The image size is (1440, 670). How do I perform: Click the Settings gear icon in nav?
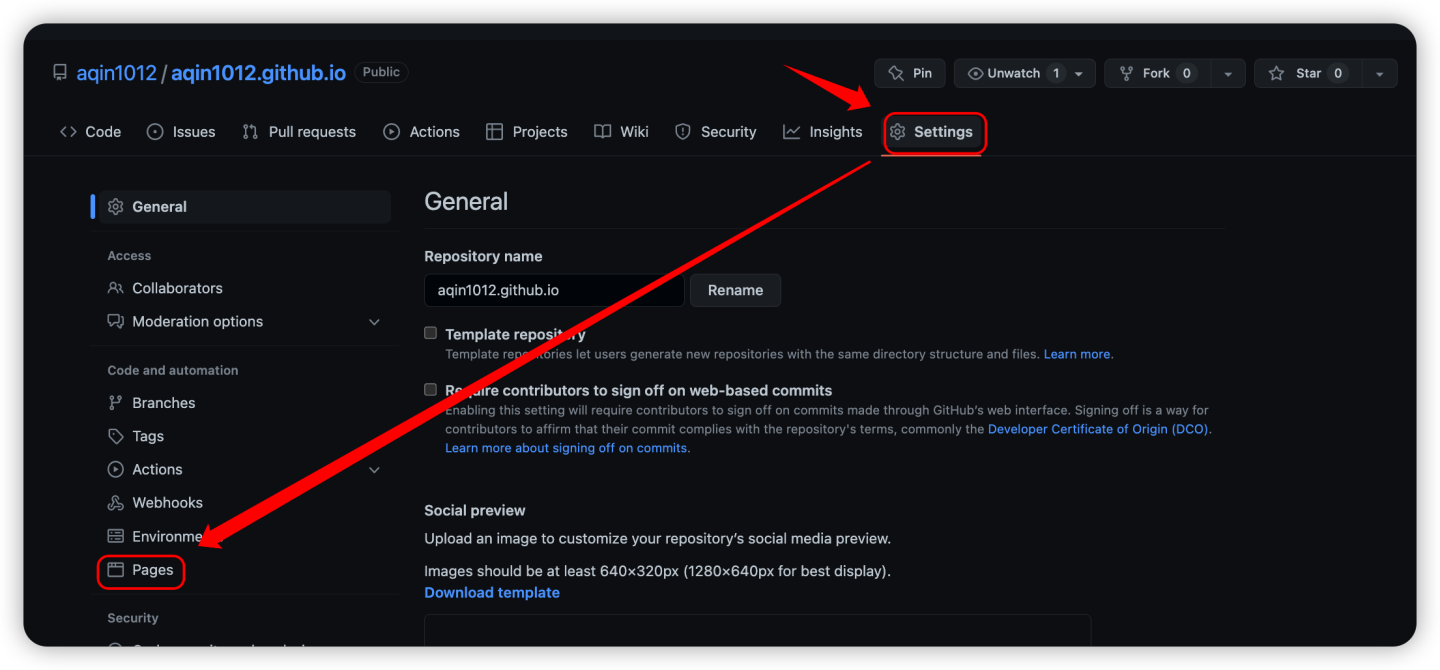(898, 132)
